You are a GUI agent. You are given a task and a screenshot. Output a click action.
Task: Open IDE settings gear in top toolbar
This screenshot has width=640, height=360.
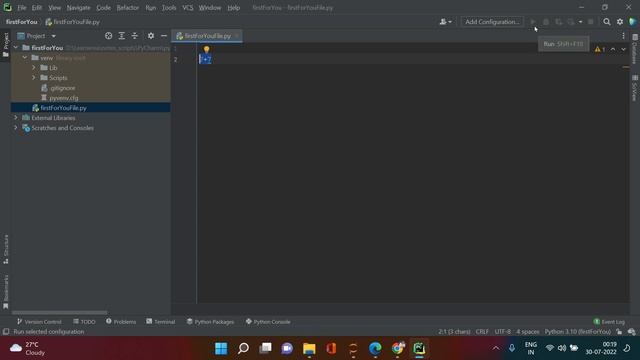620,22
